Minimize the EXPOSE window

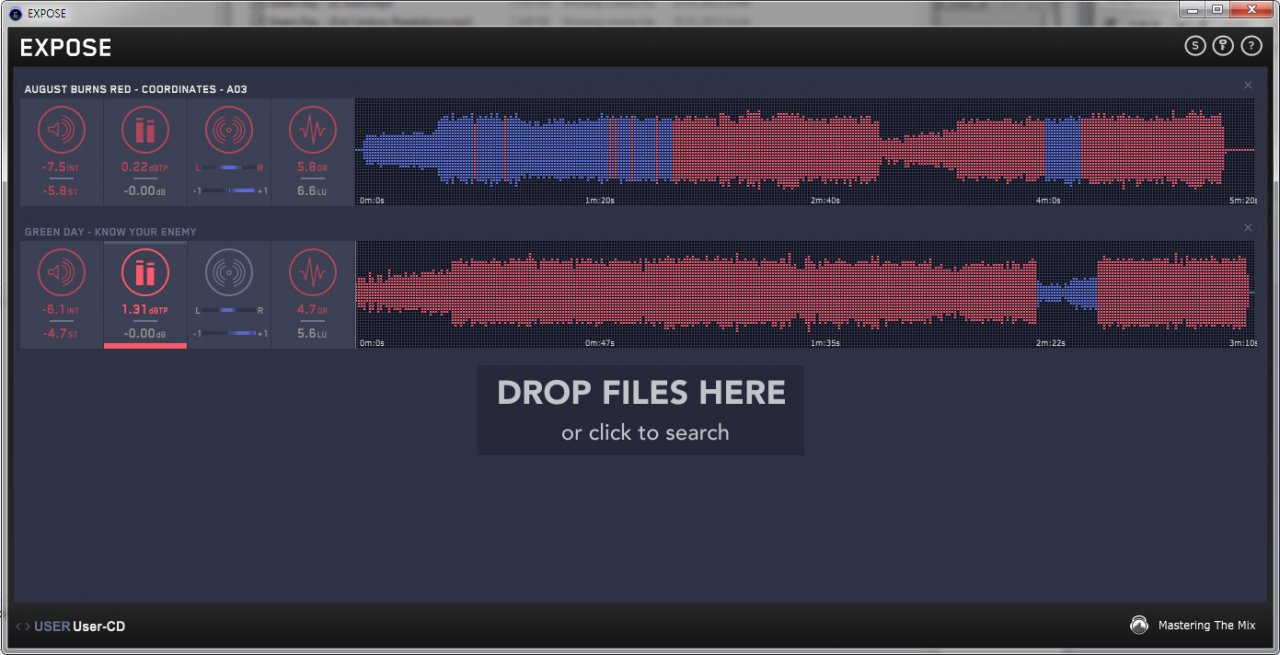coord(1193,10)
